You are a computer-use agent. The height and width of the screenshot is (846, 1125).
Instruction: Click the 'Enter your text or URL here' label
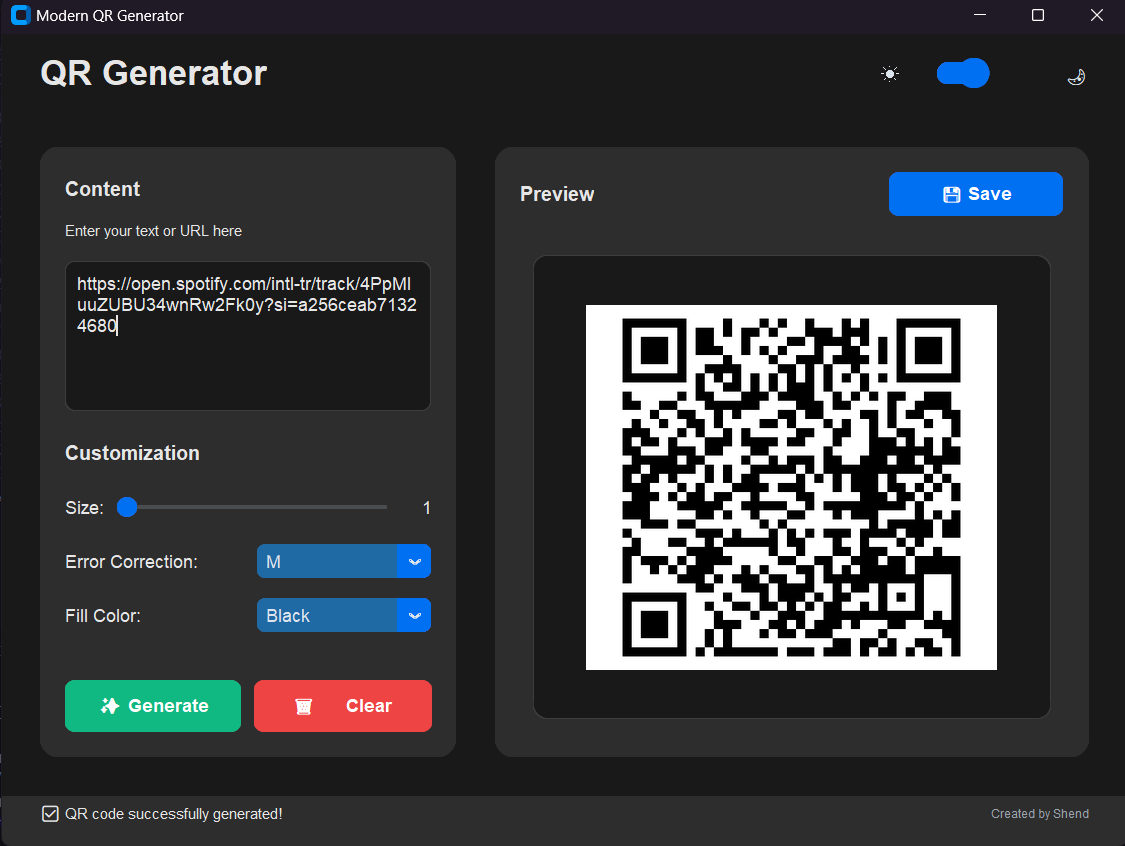[x=154, y=231]
